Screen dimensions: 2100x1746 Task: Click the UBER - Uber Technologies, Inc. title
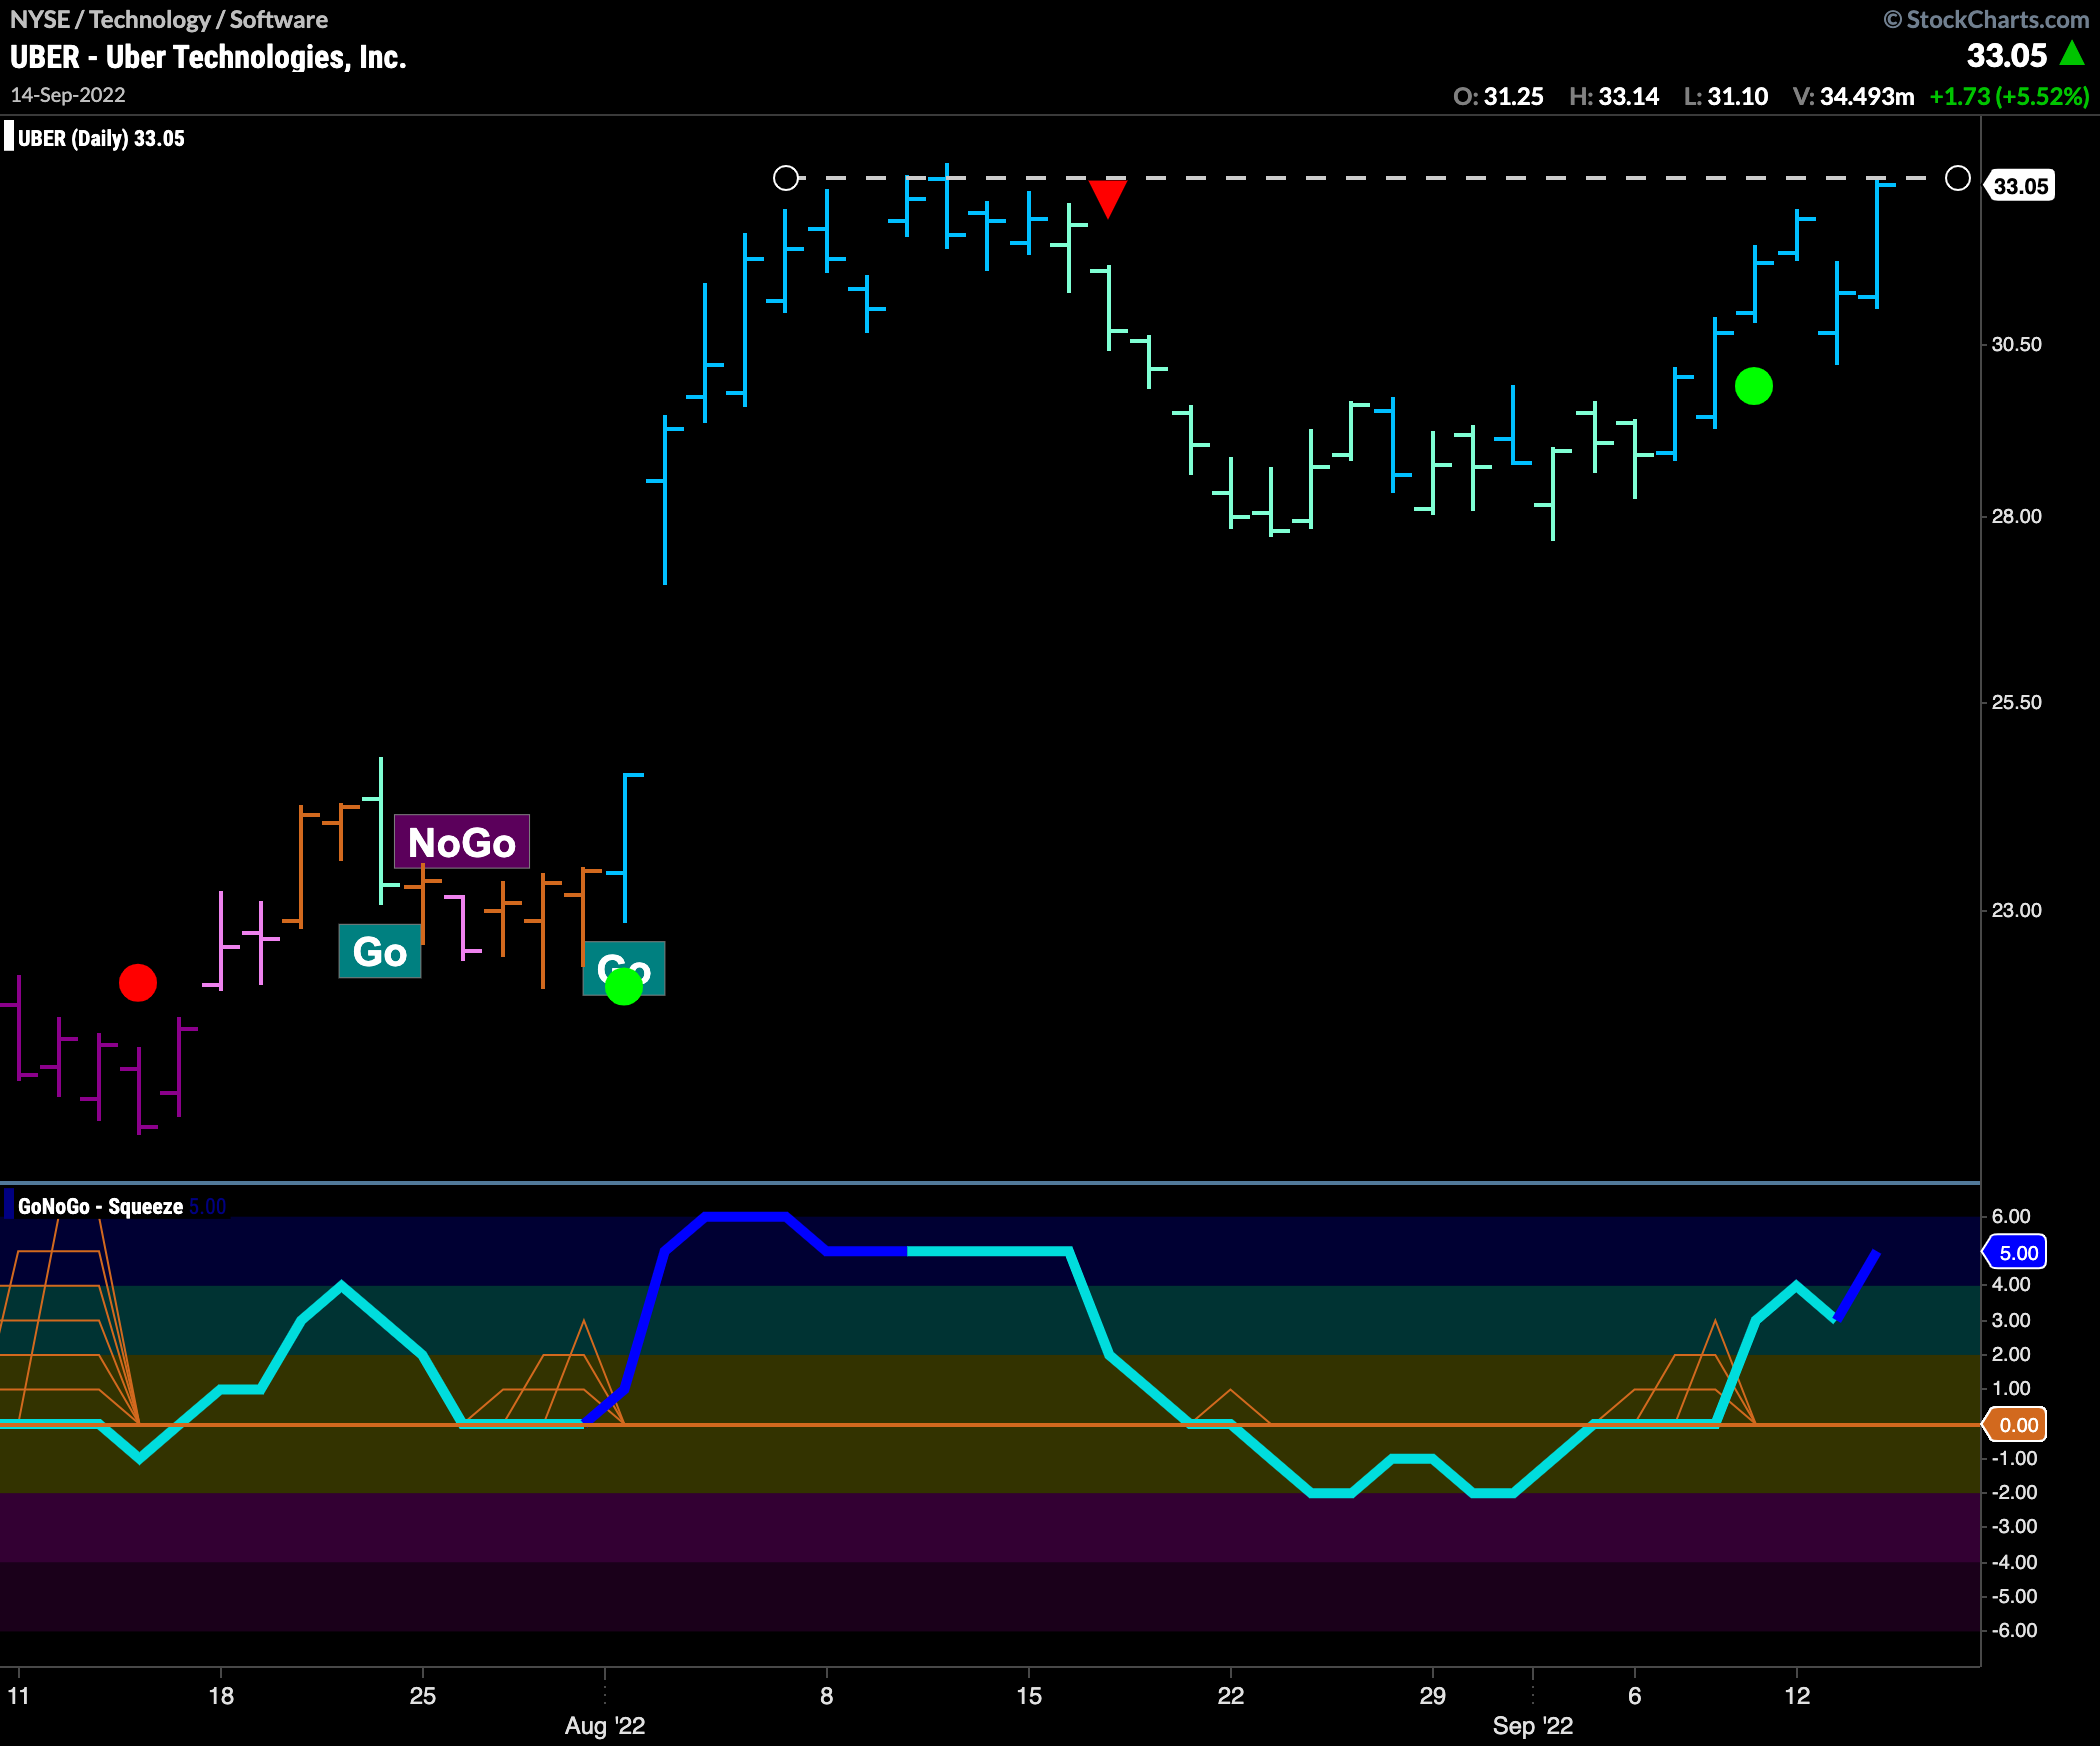pos(208,57)
